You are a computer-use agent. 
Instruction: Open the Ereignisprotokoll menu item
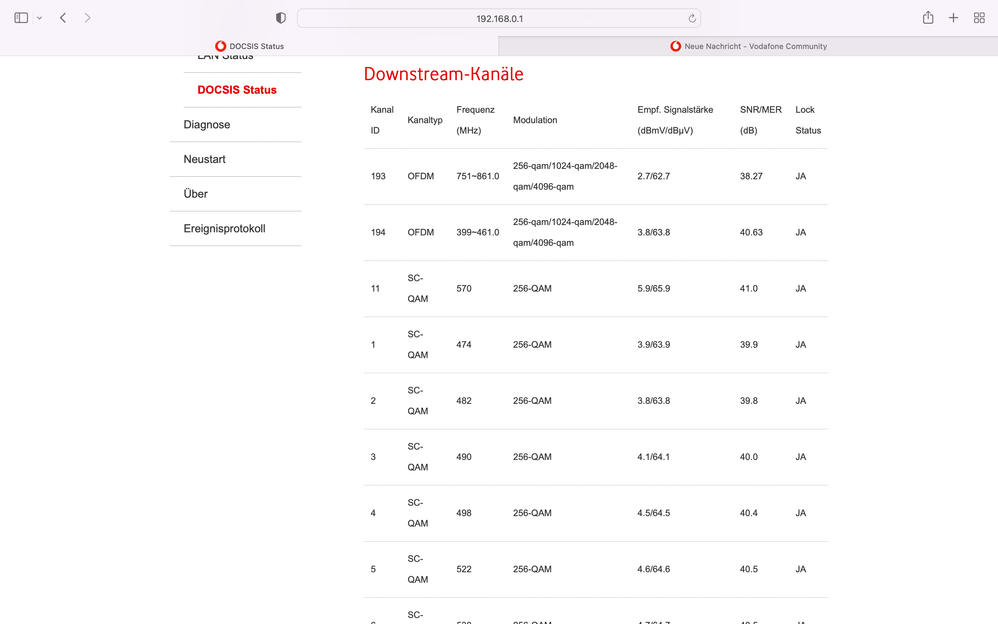(x=224, y=229)
